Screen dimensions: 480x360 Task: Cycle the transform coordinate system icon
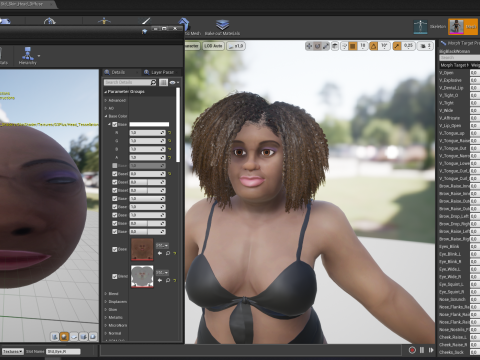coord(335,46)
